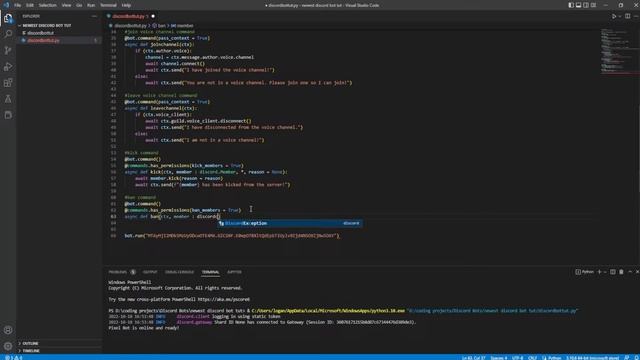Click the Run Python File play icon
640x360 pixels.
(613, 16)
